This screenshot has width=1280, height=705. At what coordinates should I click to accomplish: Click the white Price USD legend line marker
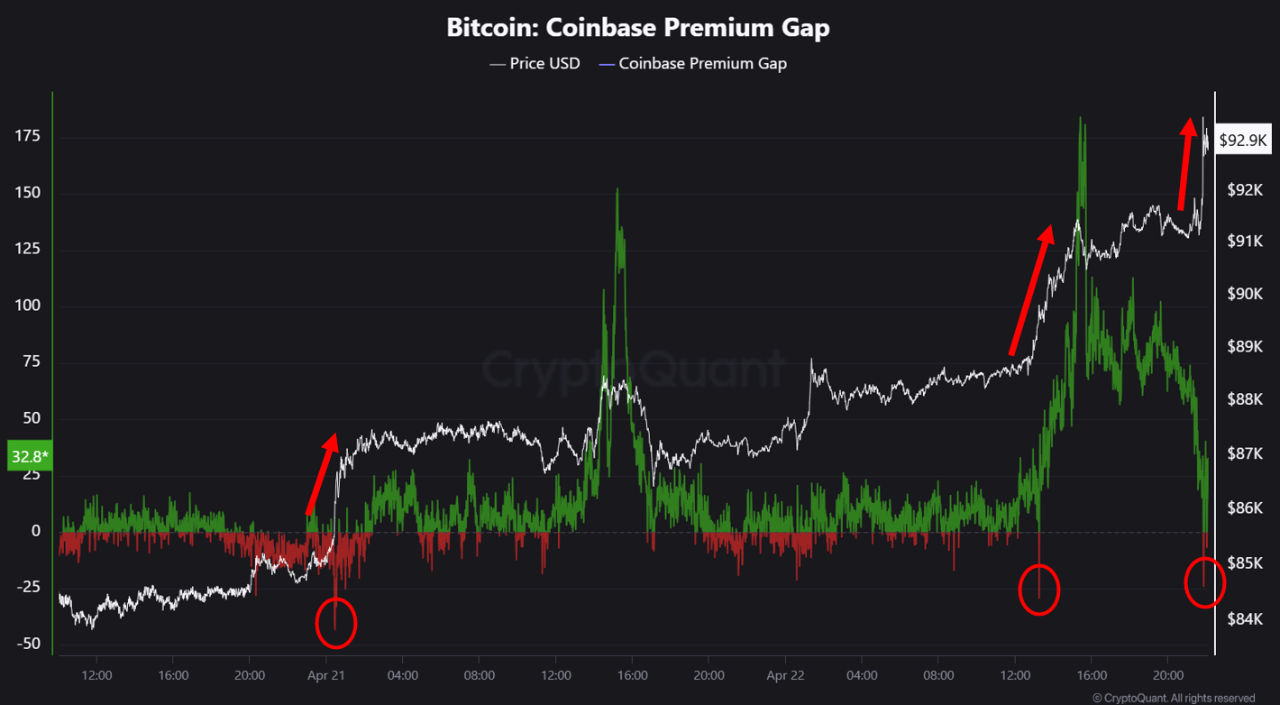[x=497, y=64]
